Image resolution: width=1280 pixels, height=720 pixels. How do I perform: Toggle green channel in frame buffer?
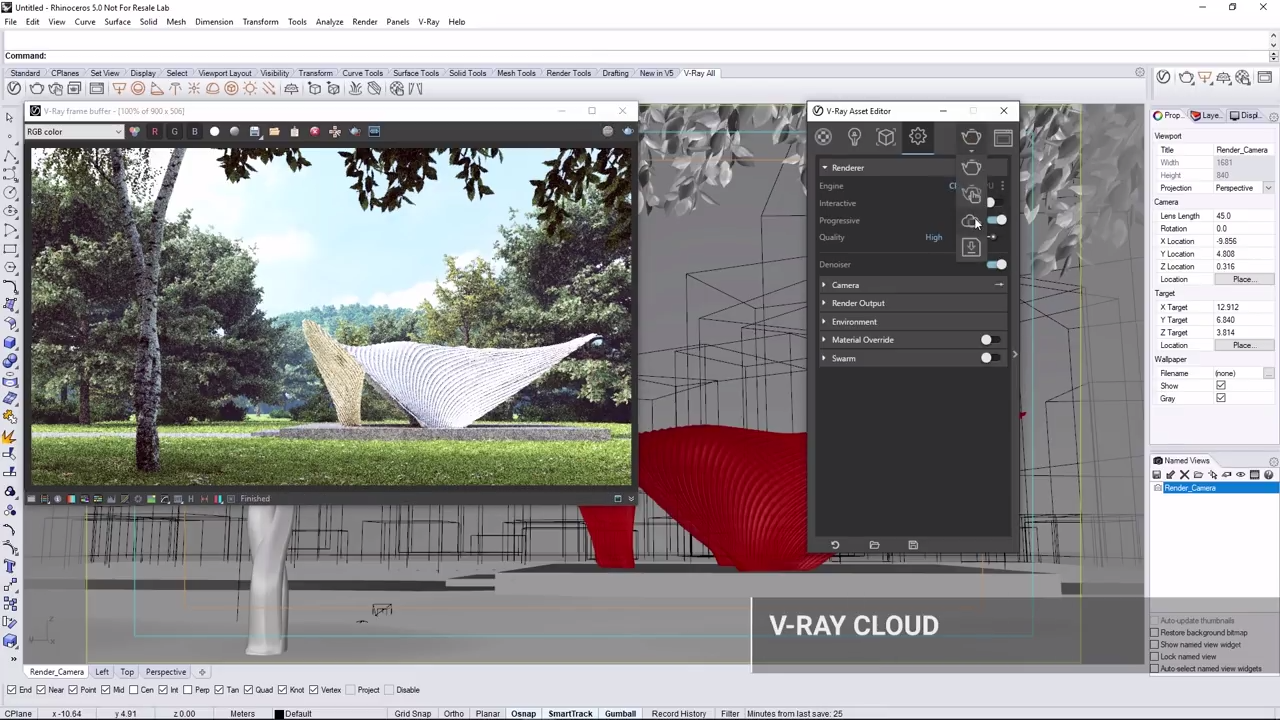174,132
